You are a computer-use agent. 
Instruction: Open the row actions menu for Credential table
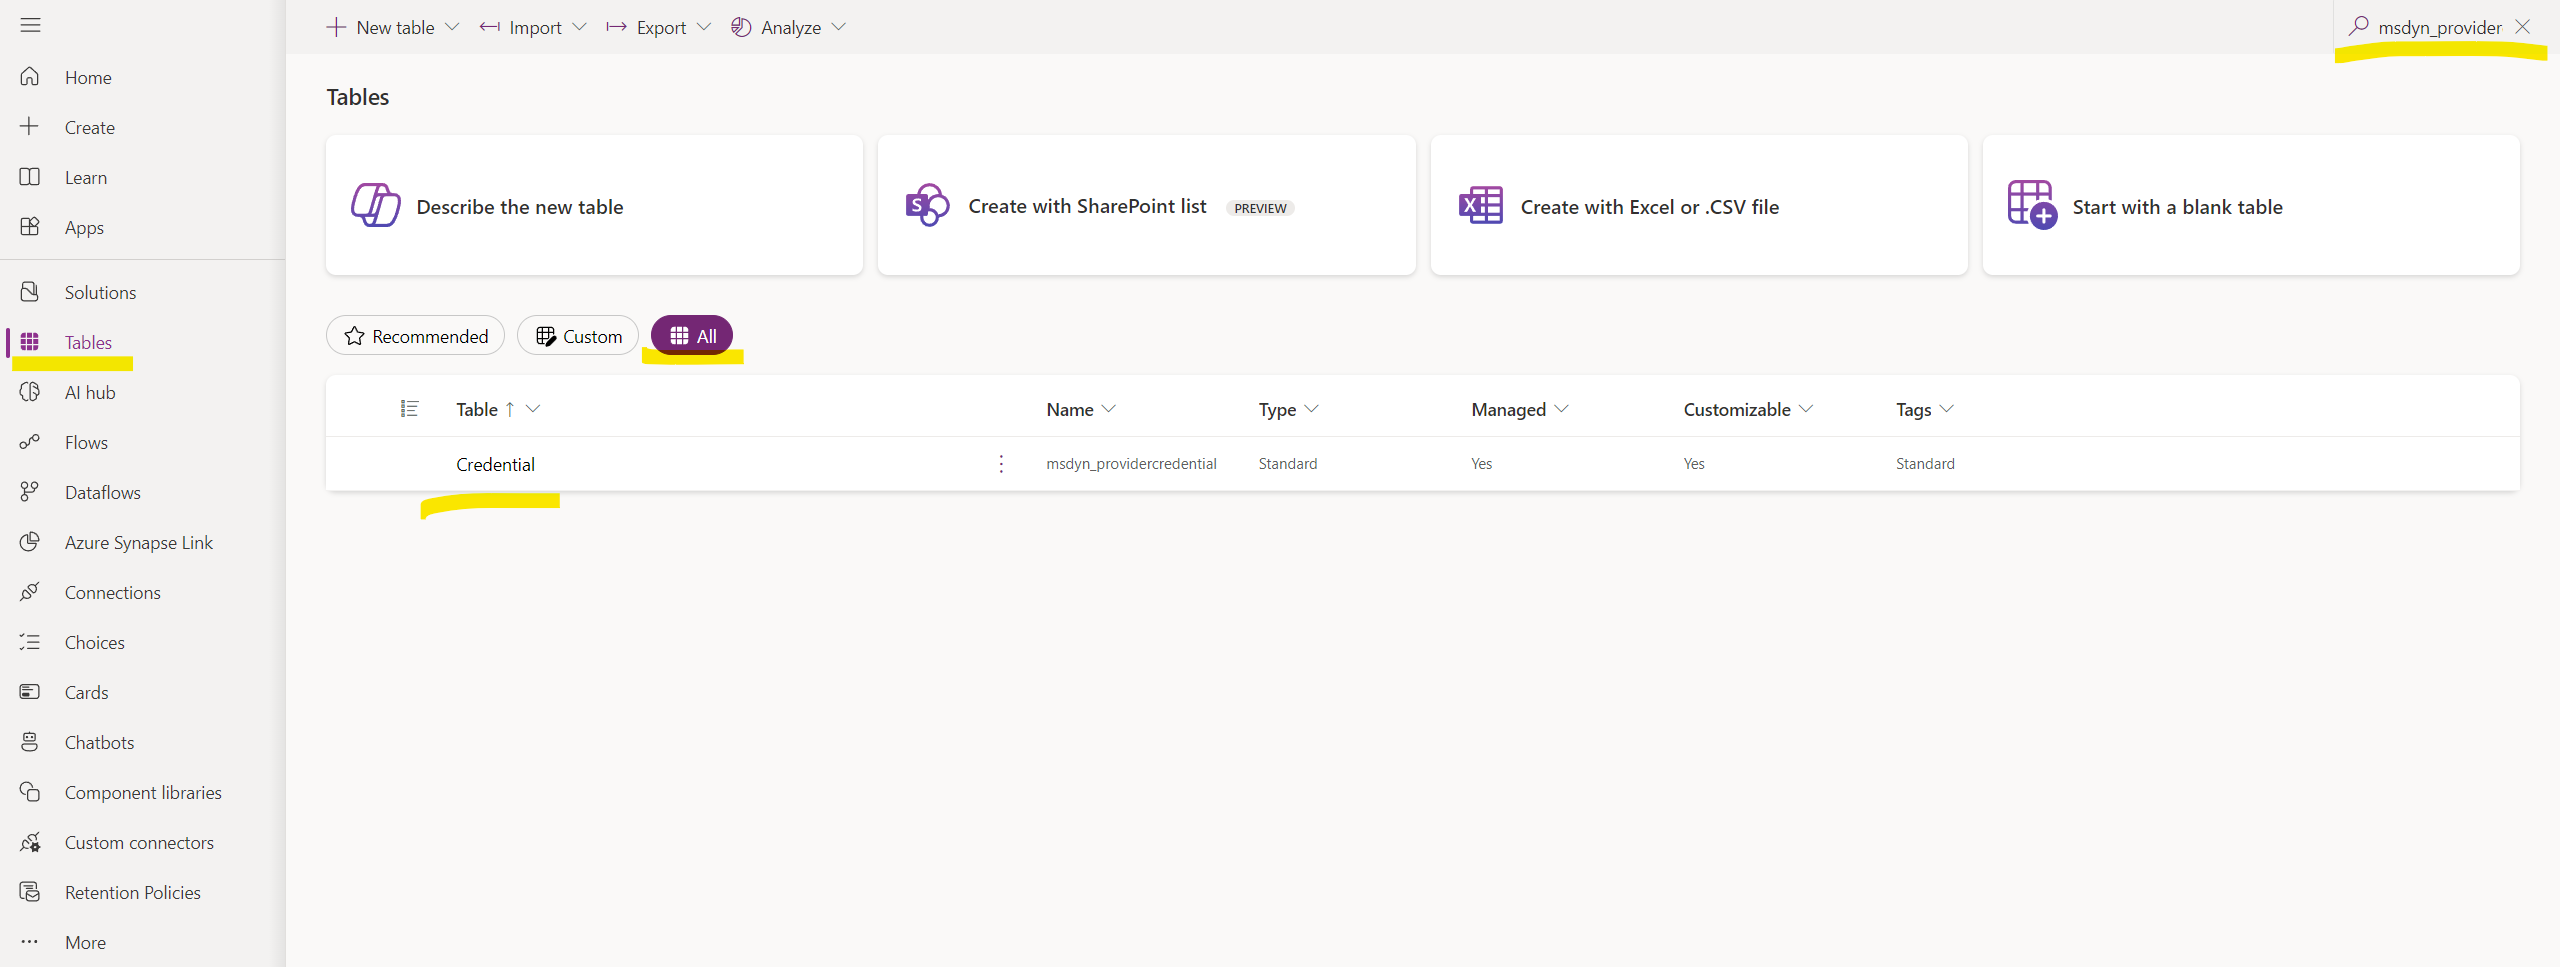pyautogui.click(x=1000, y=463)
